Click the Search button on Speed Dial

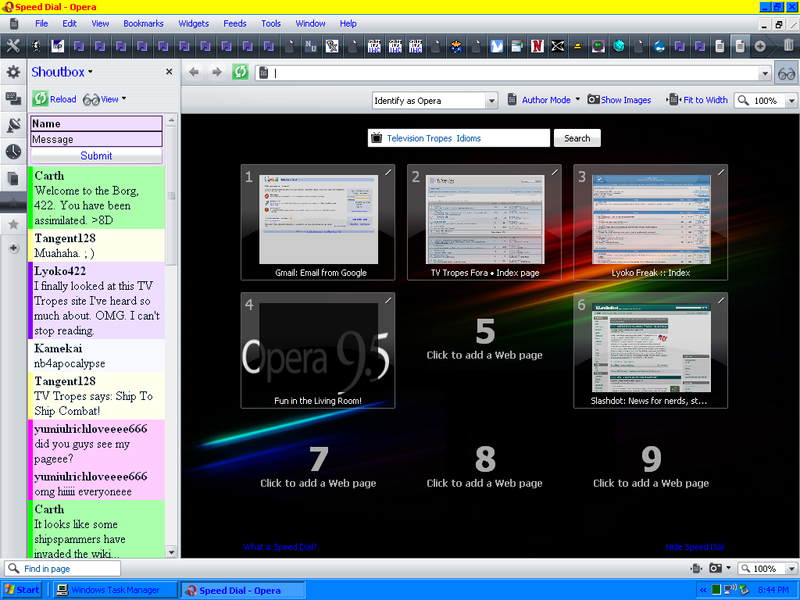pyautogui.click(x=577, y=138)
